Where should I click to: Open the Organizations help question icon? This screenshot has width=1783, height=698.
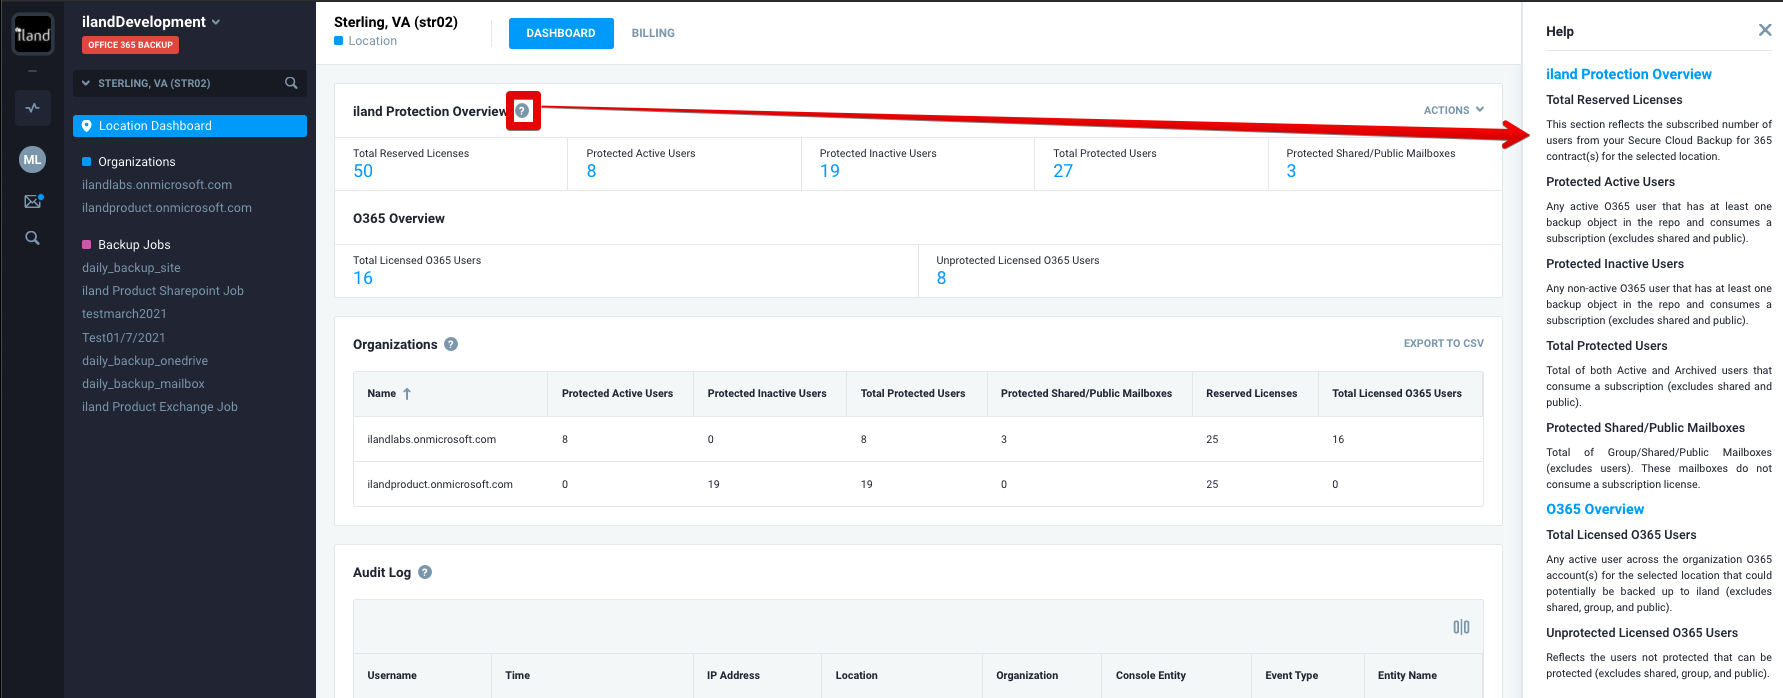[451, 344]
